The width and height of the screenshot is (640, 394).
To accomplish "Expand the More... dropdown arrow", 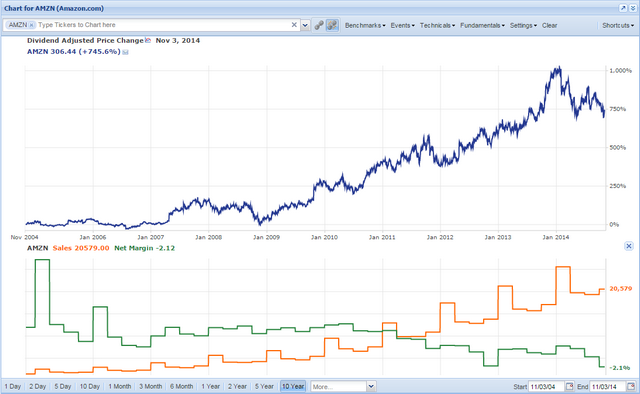I will (371, 386).
